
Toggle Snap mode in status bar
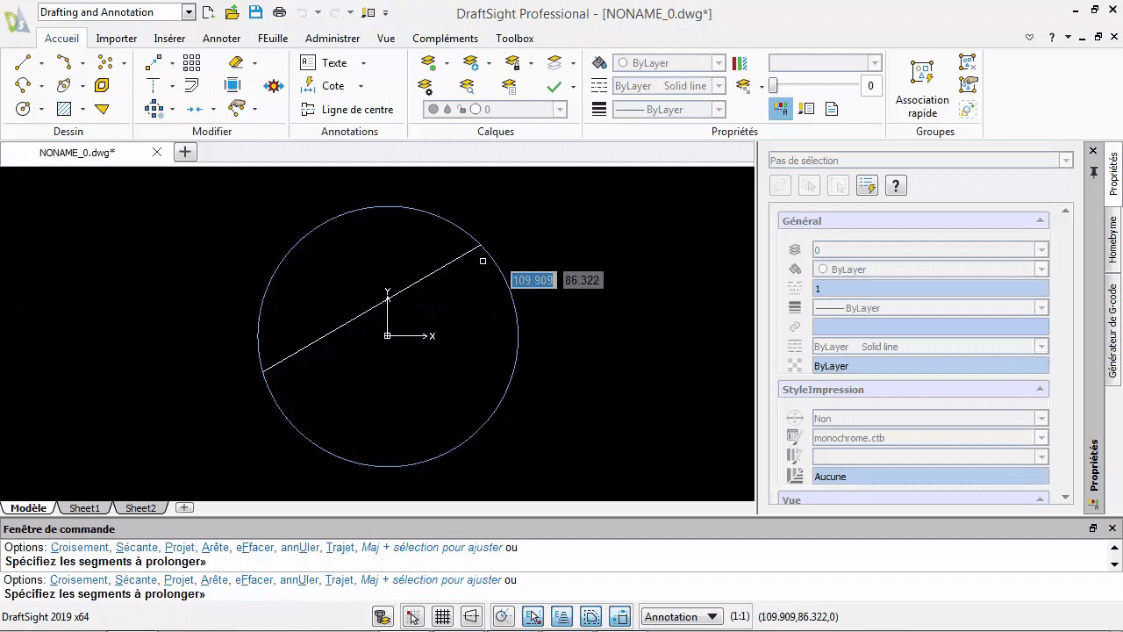[x=413, y=616]
